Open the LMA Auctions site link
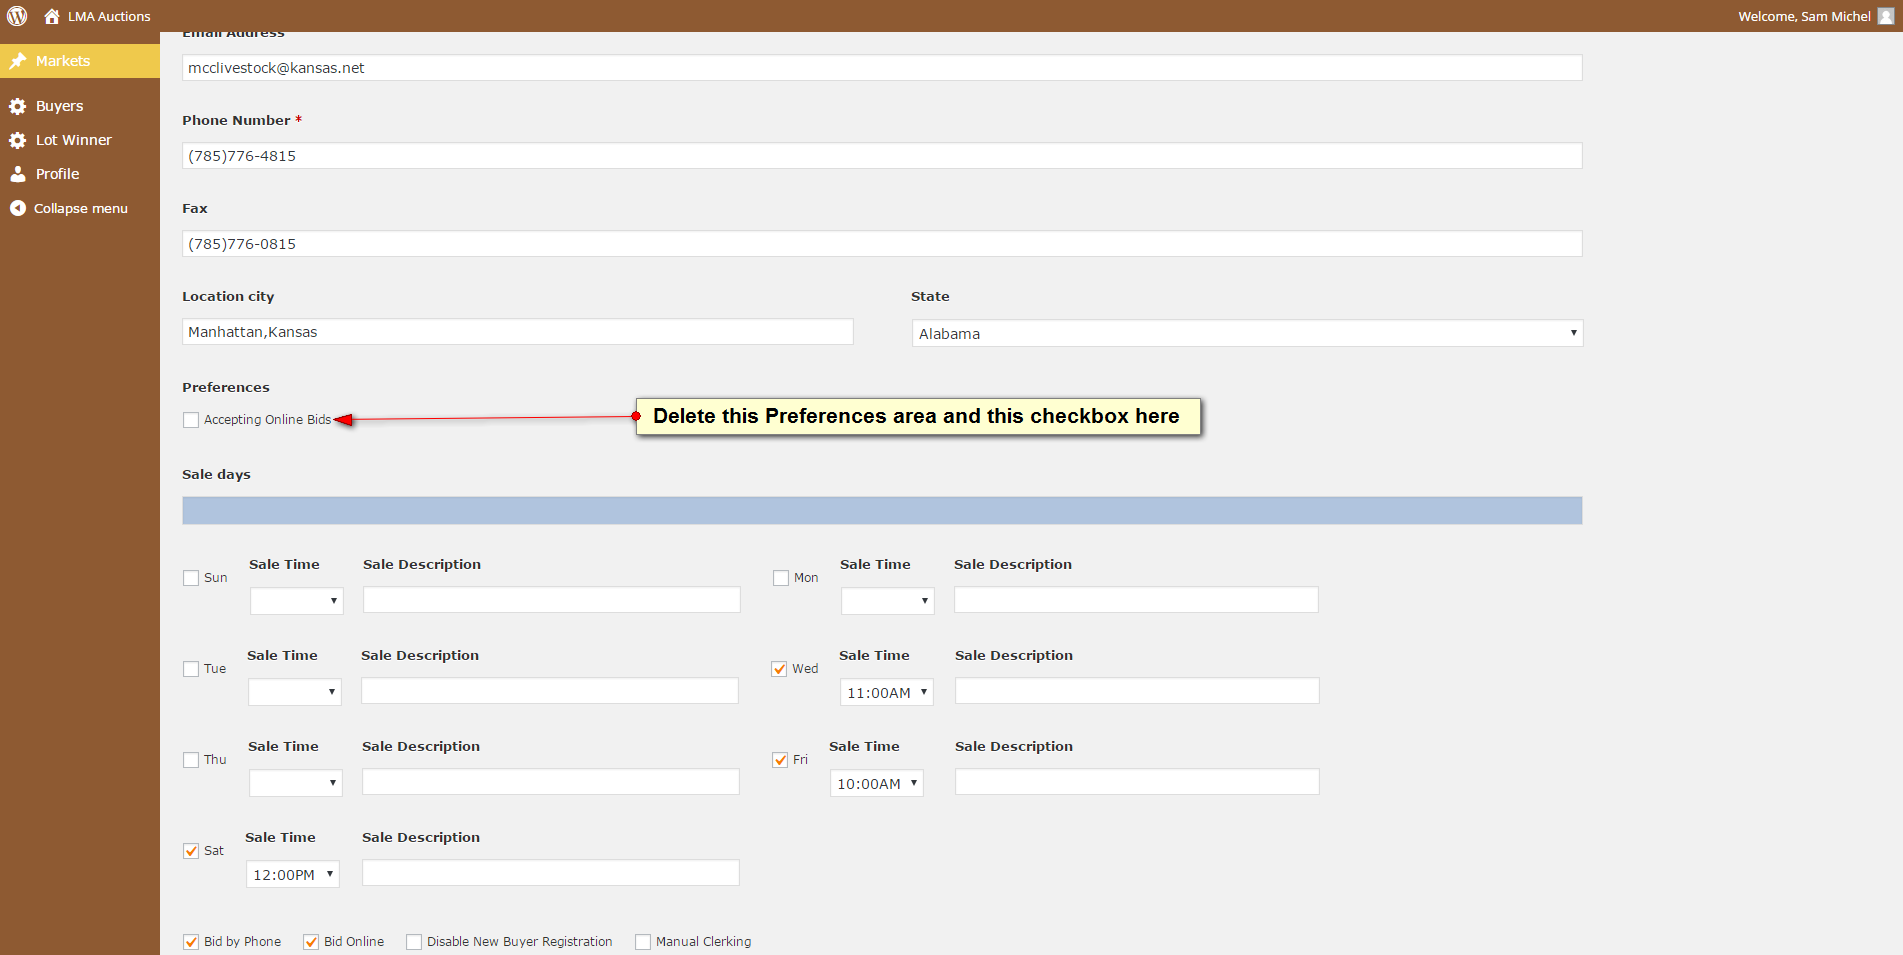Screen dimensions: 1903x955 [109, 16]
